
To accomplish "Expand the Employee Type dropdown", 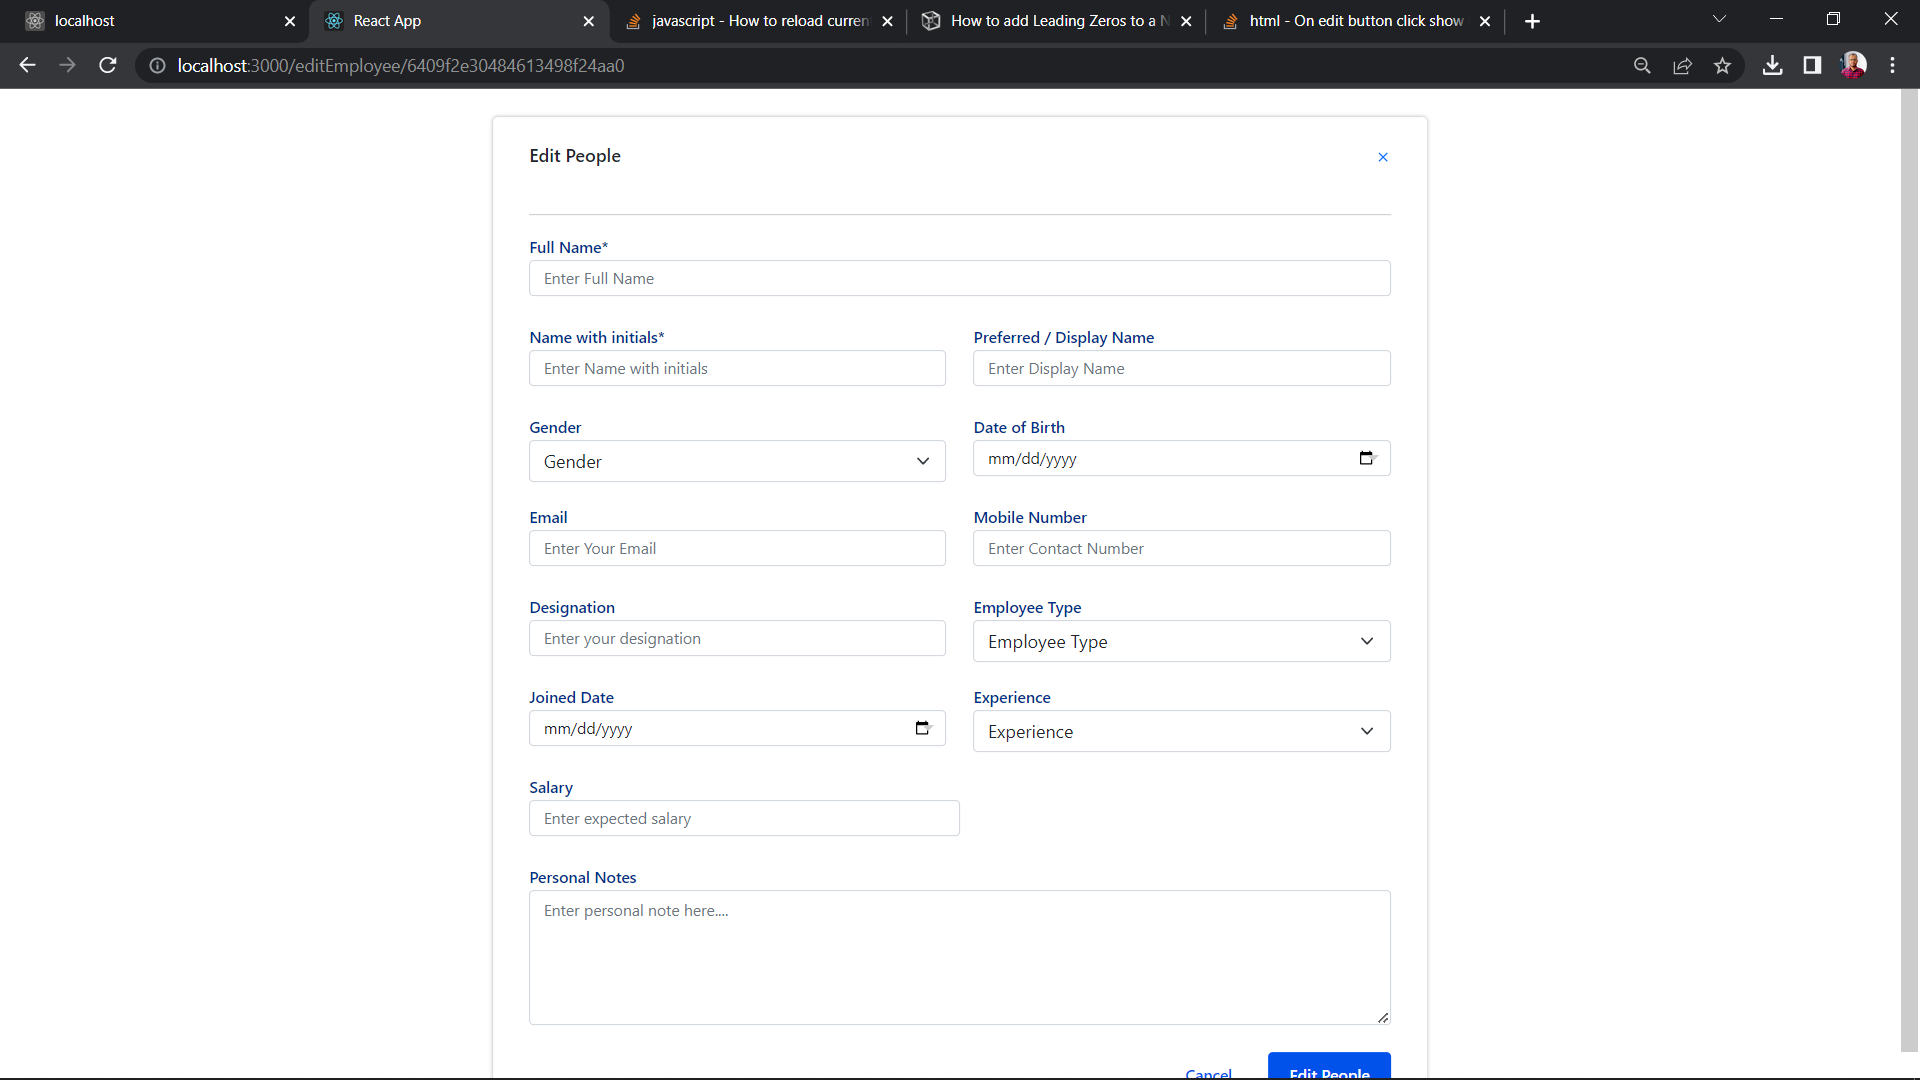I will coord(1182,641).
